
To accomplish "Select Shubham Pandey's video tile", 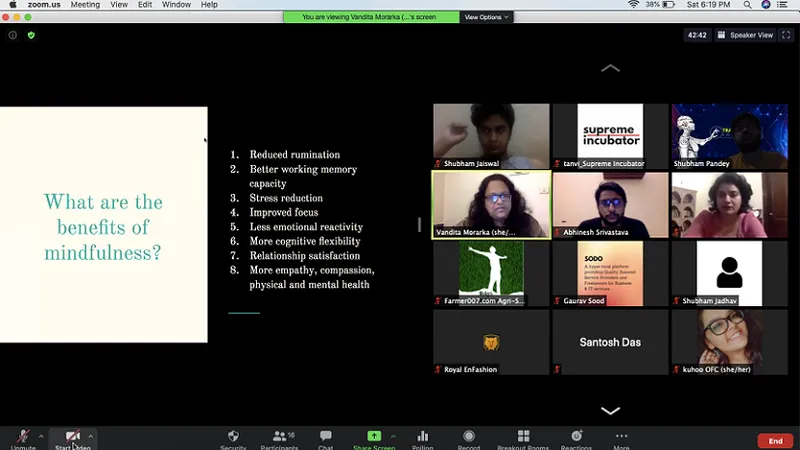I will tap(730, 136).
